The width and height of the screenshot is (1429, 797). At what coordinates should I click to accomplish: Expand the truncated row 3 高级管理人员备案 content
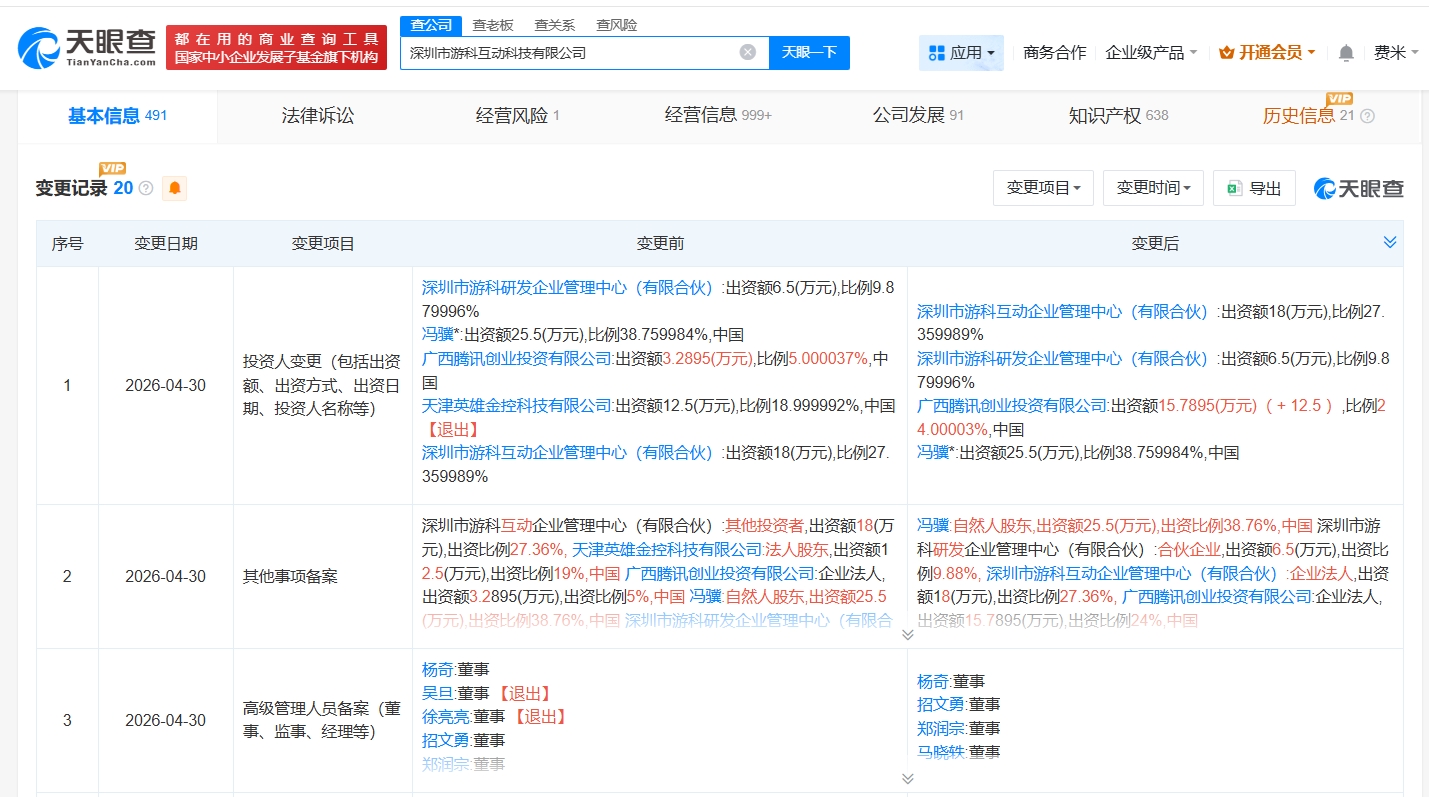(x=907, y=778)
